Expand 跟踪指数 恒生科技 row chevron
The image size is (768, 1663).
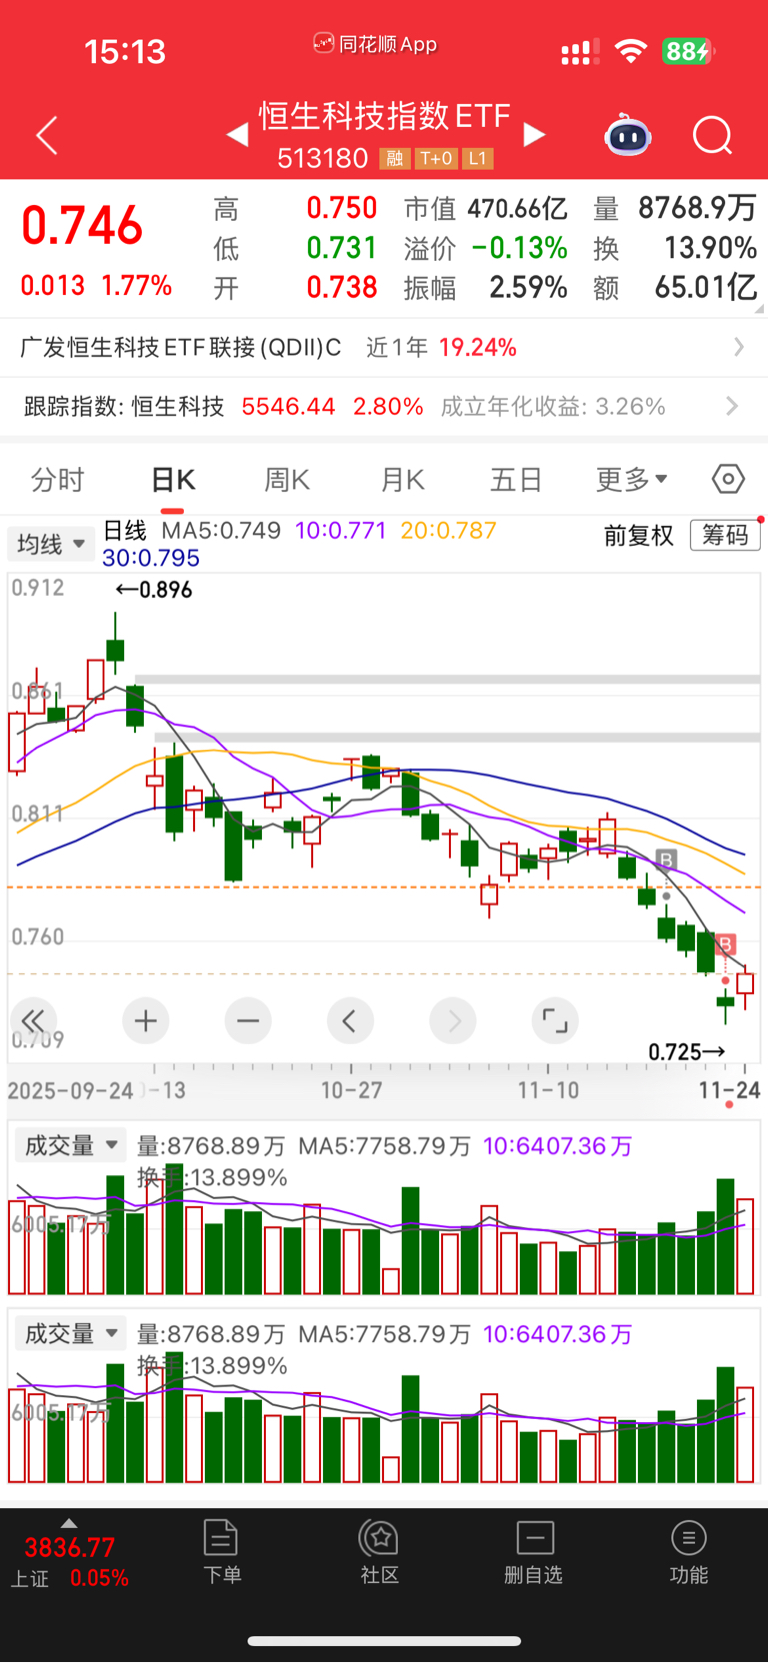point(732,406)
